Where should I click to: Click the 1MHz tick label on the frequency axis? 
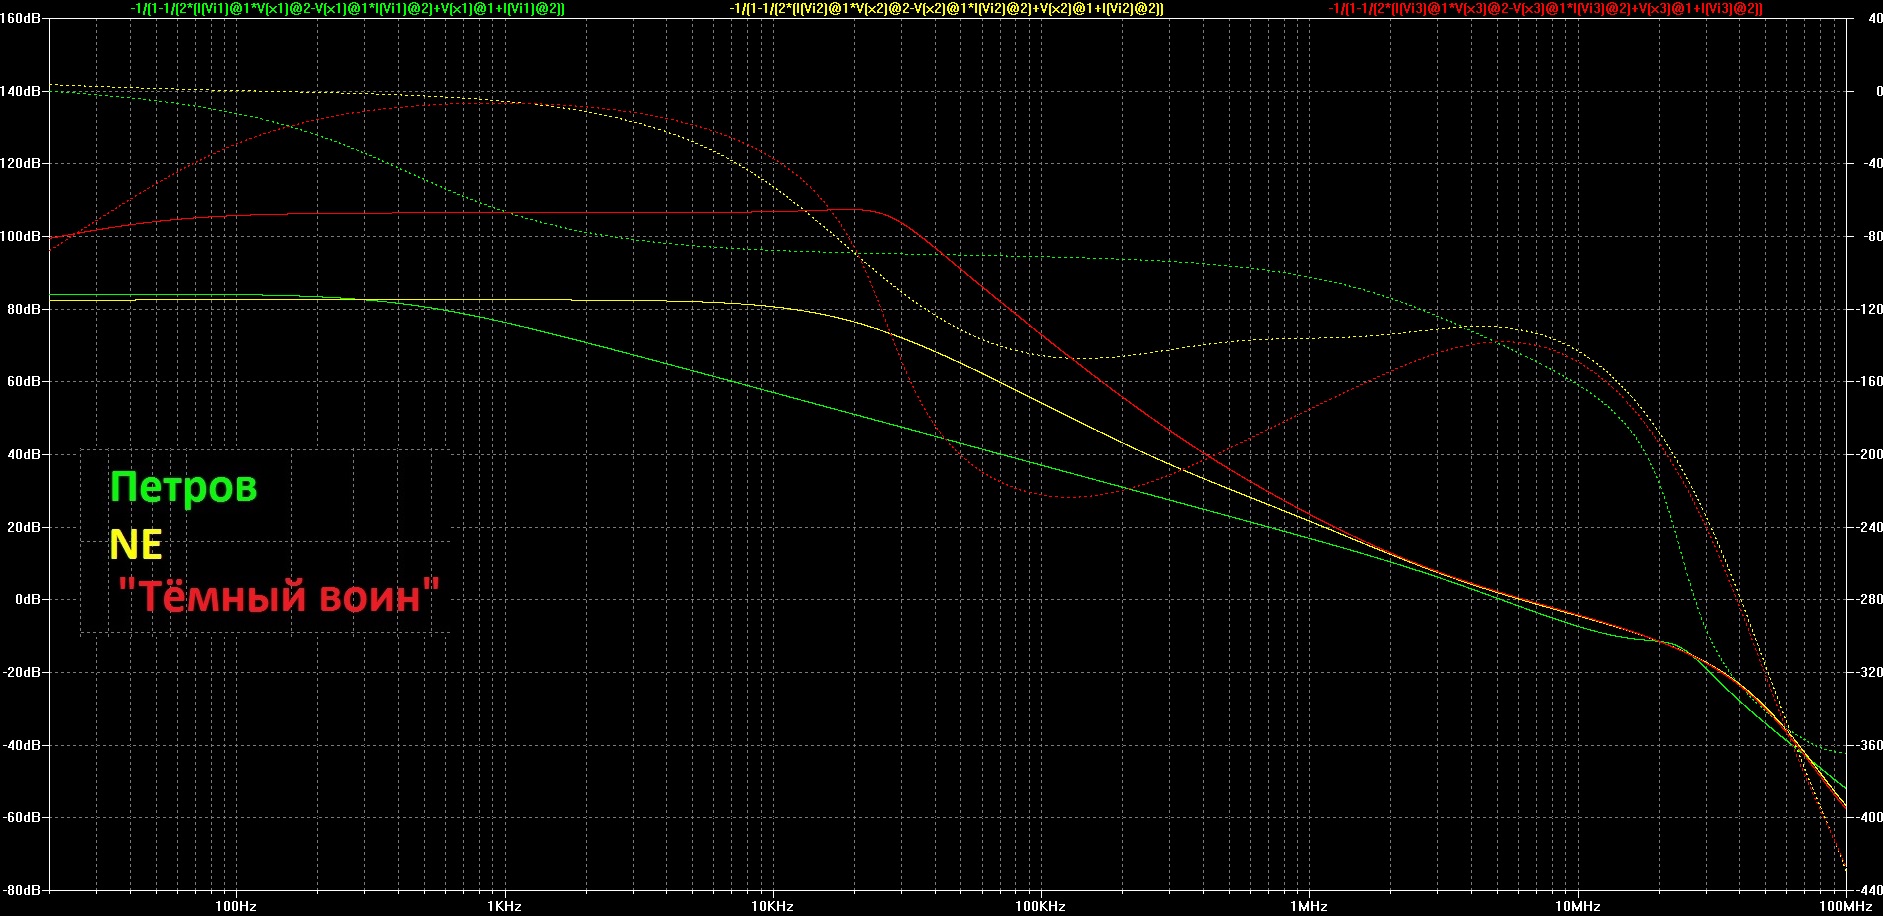click(1309, 906)
